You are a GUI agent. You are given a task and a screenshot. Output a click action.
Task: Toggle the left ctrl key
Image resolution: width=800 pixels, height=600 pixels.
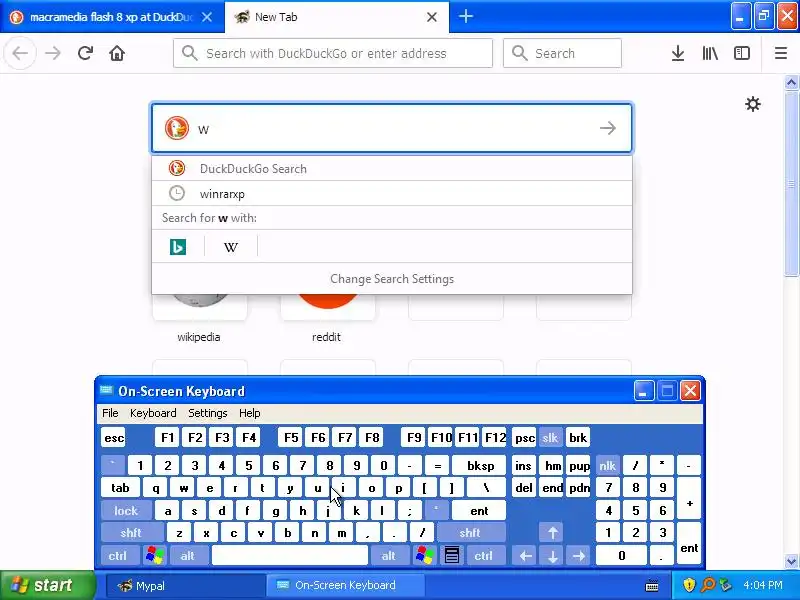[x=118, y=555]
